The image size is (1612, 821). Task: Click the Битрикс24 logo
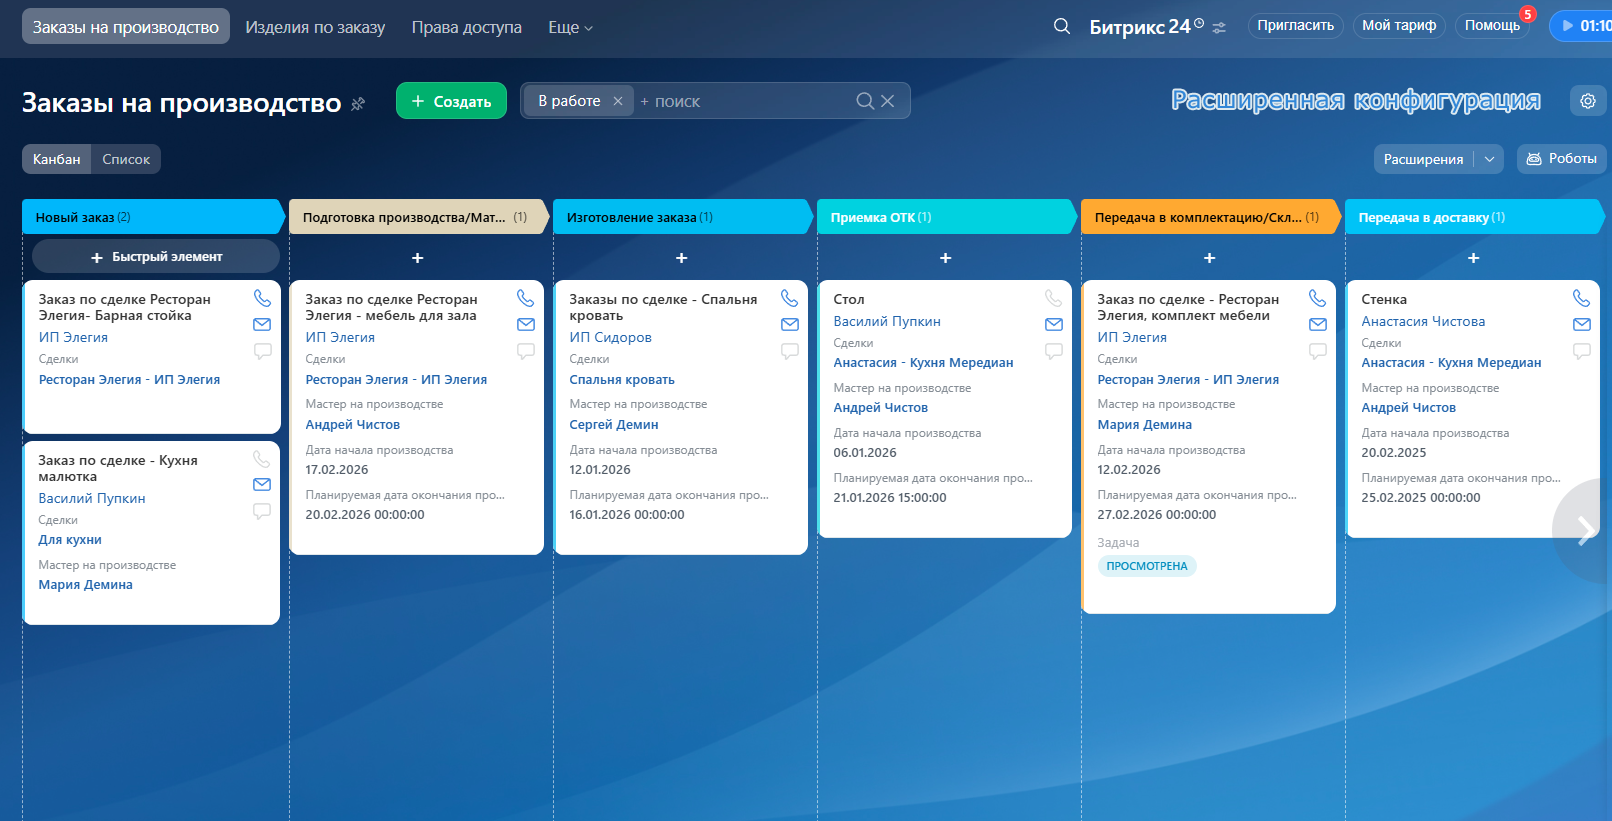click(x=1146, y=26)
